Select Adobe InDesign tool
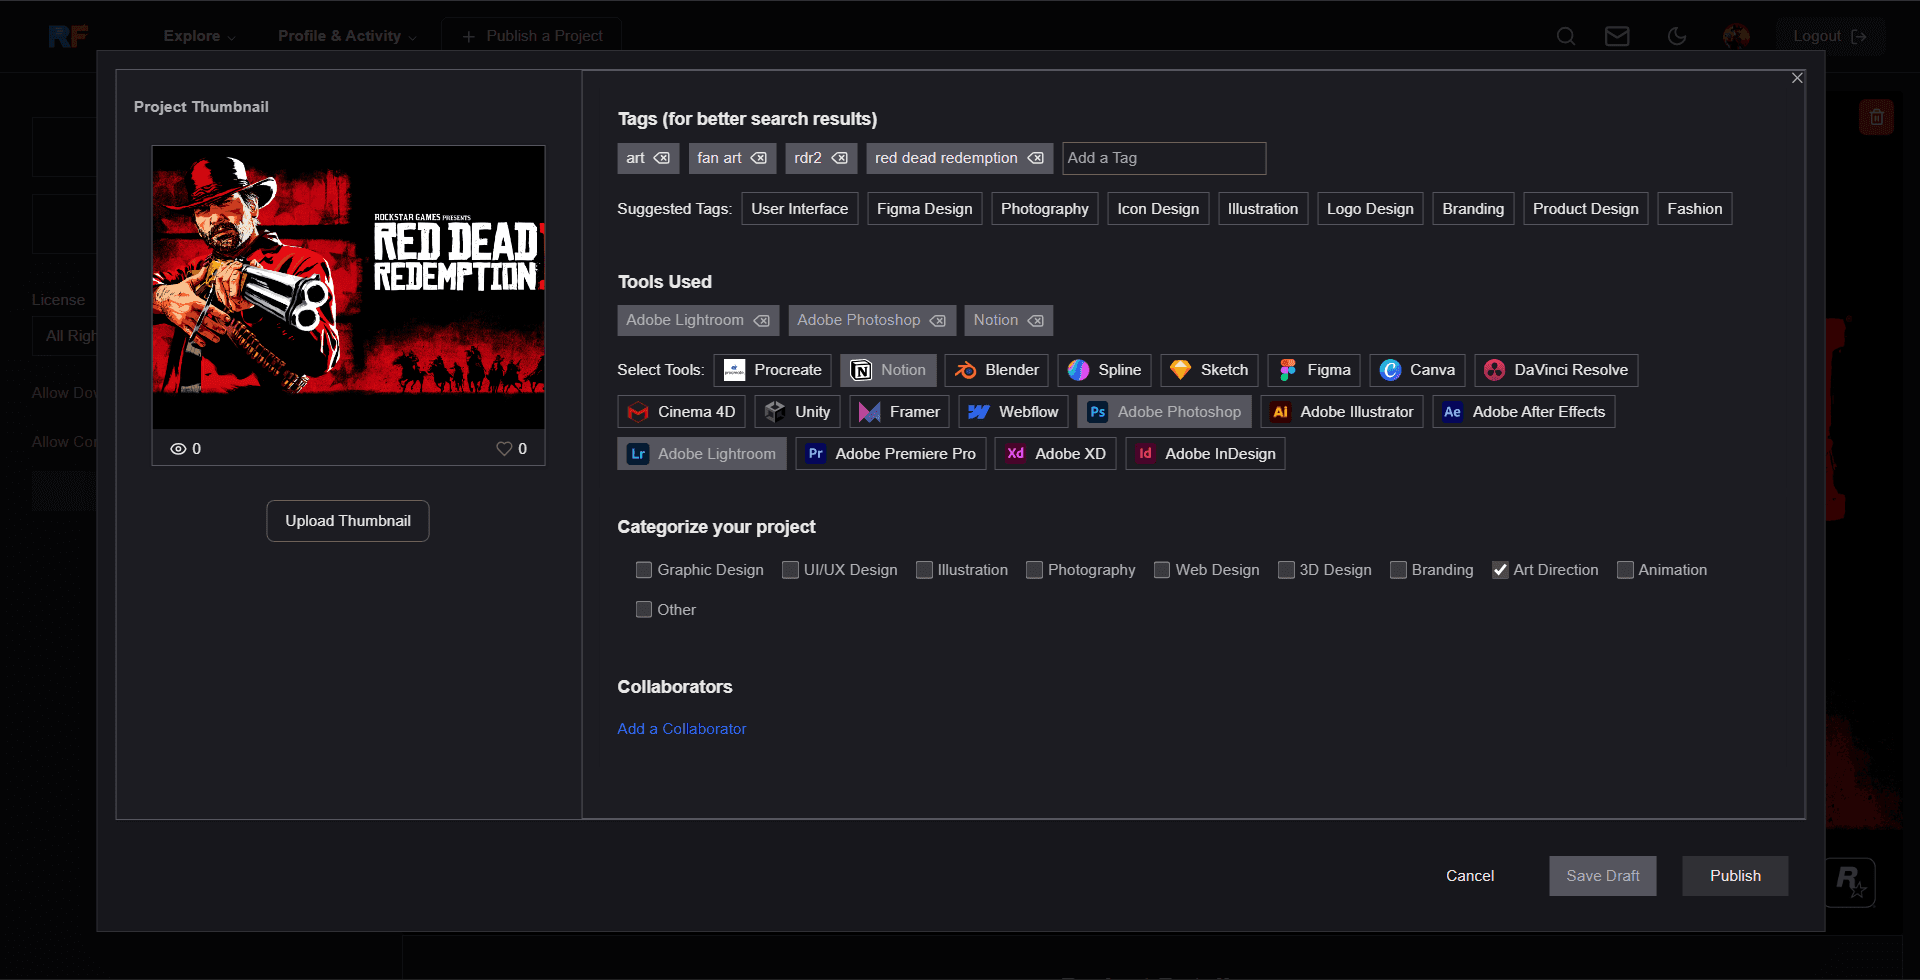The width and height of the screenshot is (1920, 980). [x=1206, y=454]
